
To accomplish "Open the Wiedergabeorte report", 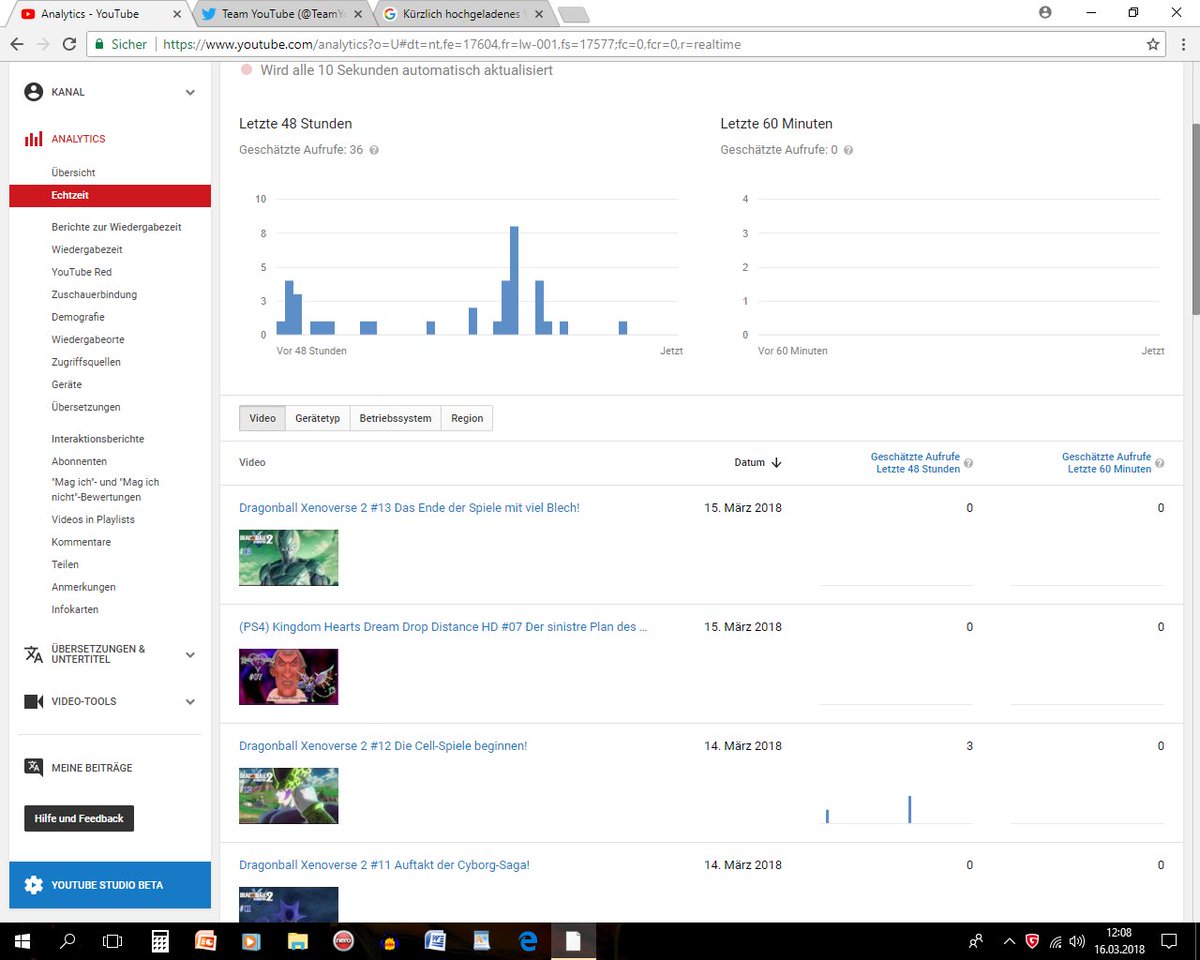I will coord(88,340).
